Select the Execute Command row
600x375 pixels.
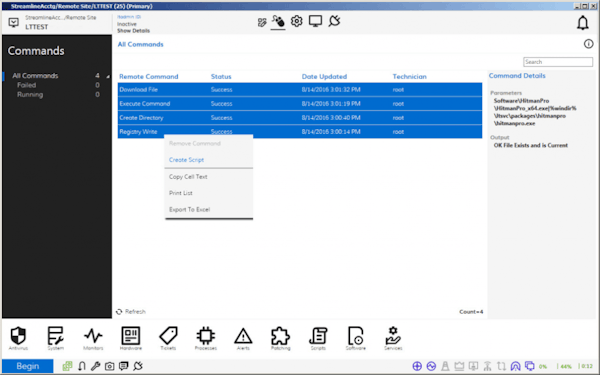(300, 104)
